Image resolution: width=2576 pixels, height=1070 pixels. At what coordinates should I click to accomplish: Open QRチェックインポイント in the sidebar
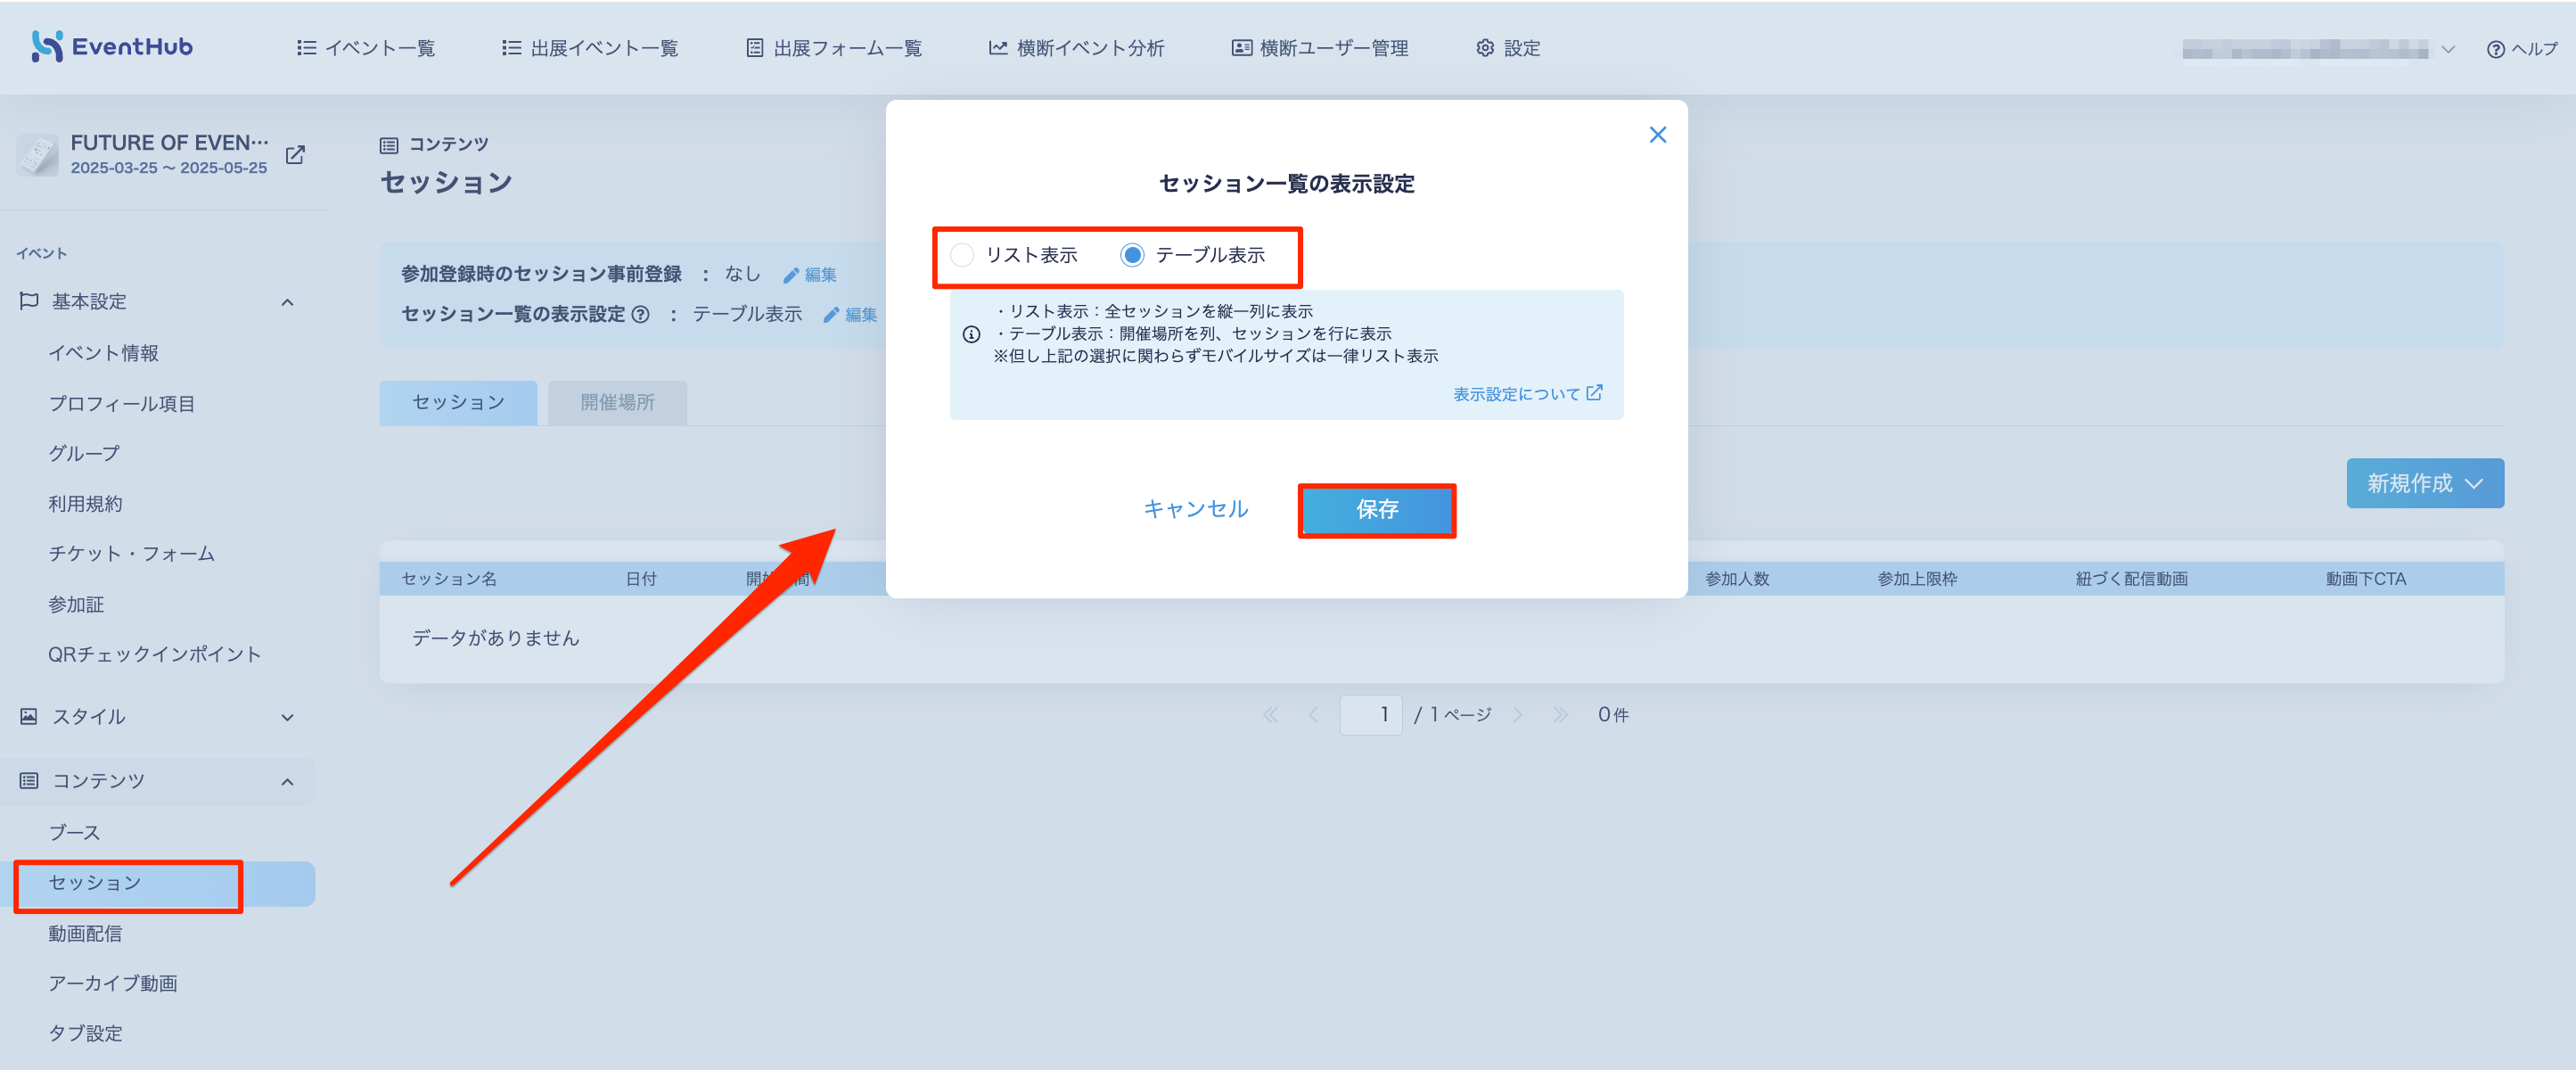(x=154, y=654)
